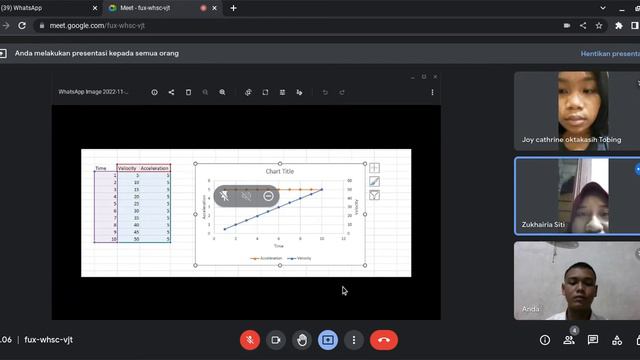Screen dimensions: 640x360
Task: Select Zukhairia Siti video tile
Action: point(577,196)
